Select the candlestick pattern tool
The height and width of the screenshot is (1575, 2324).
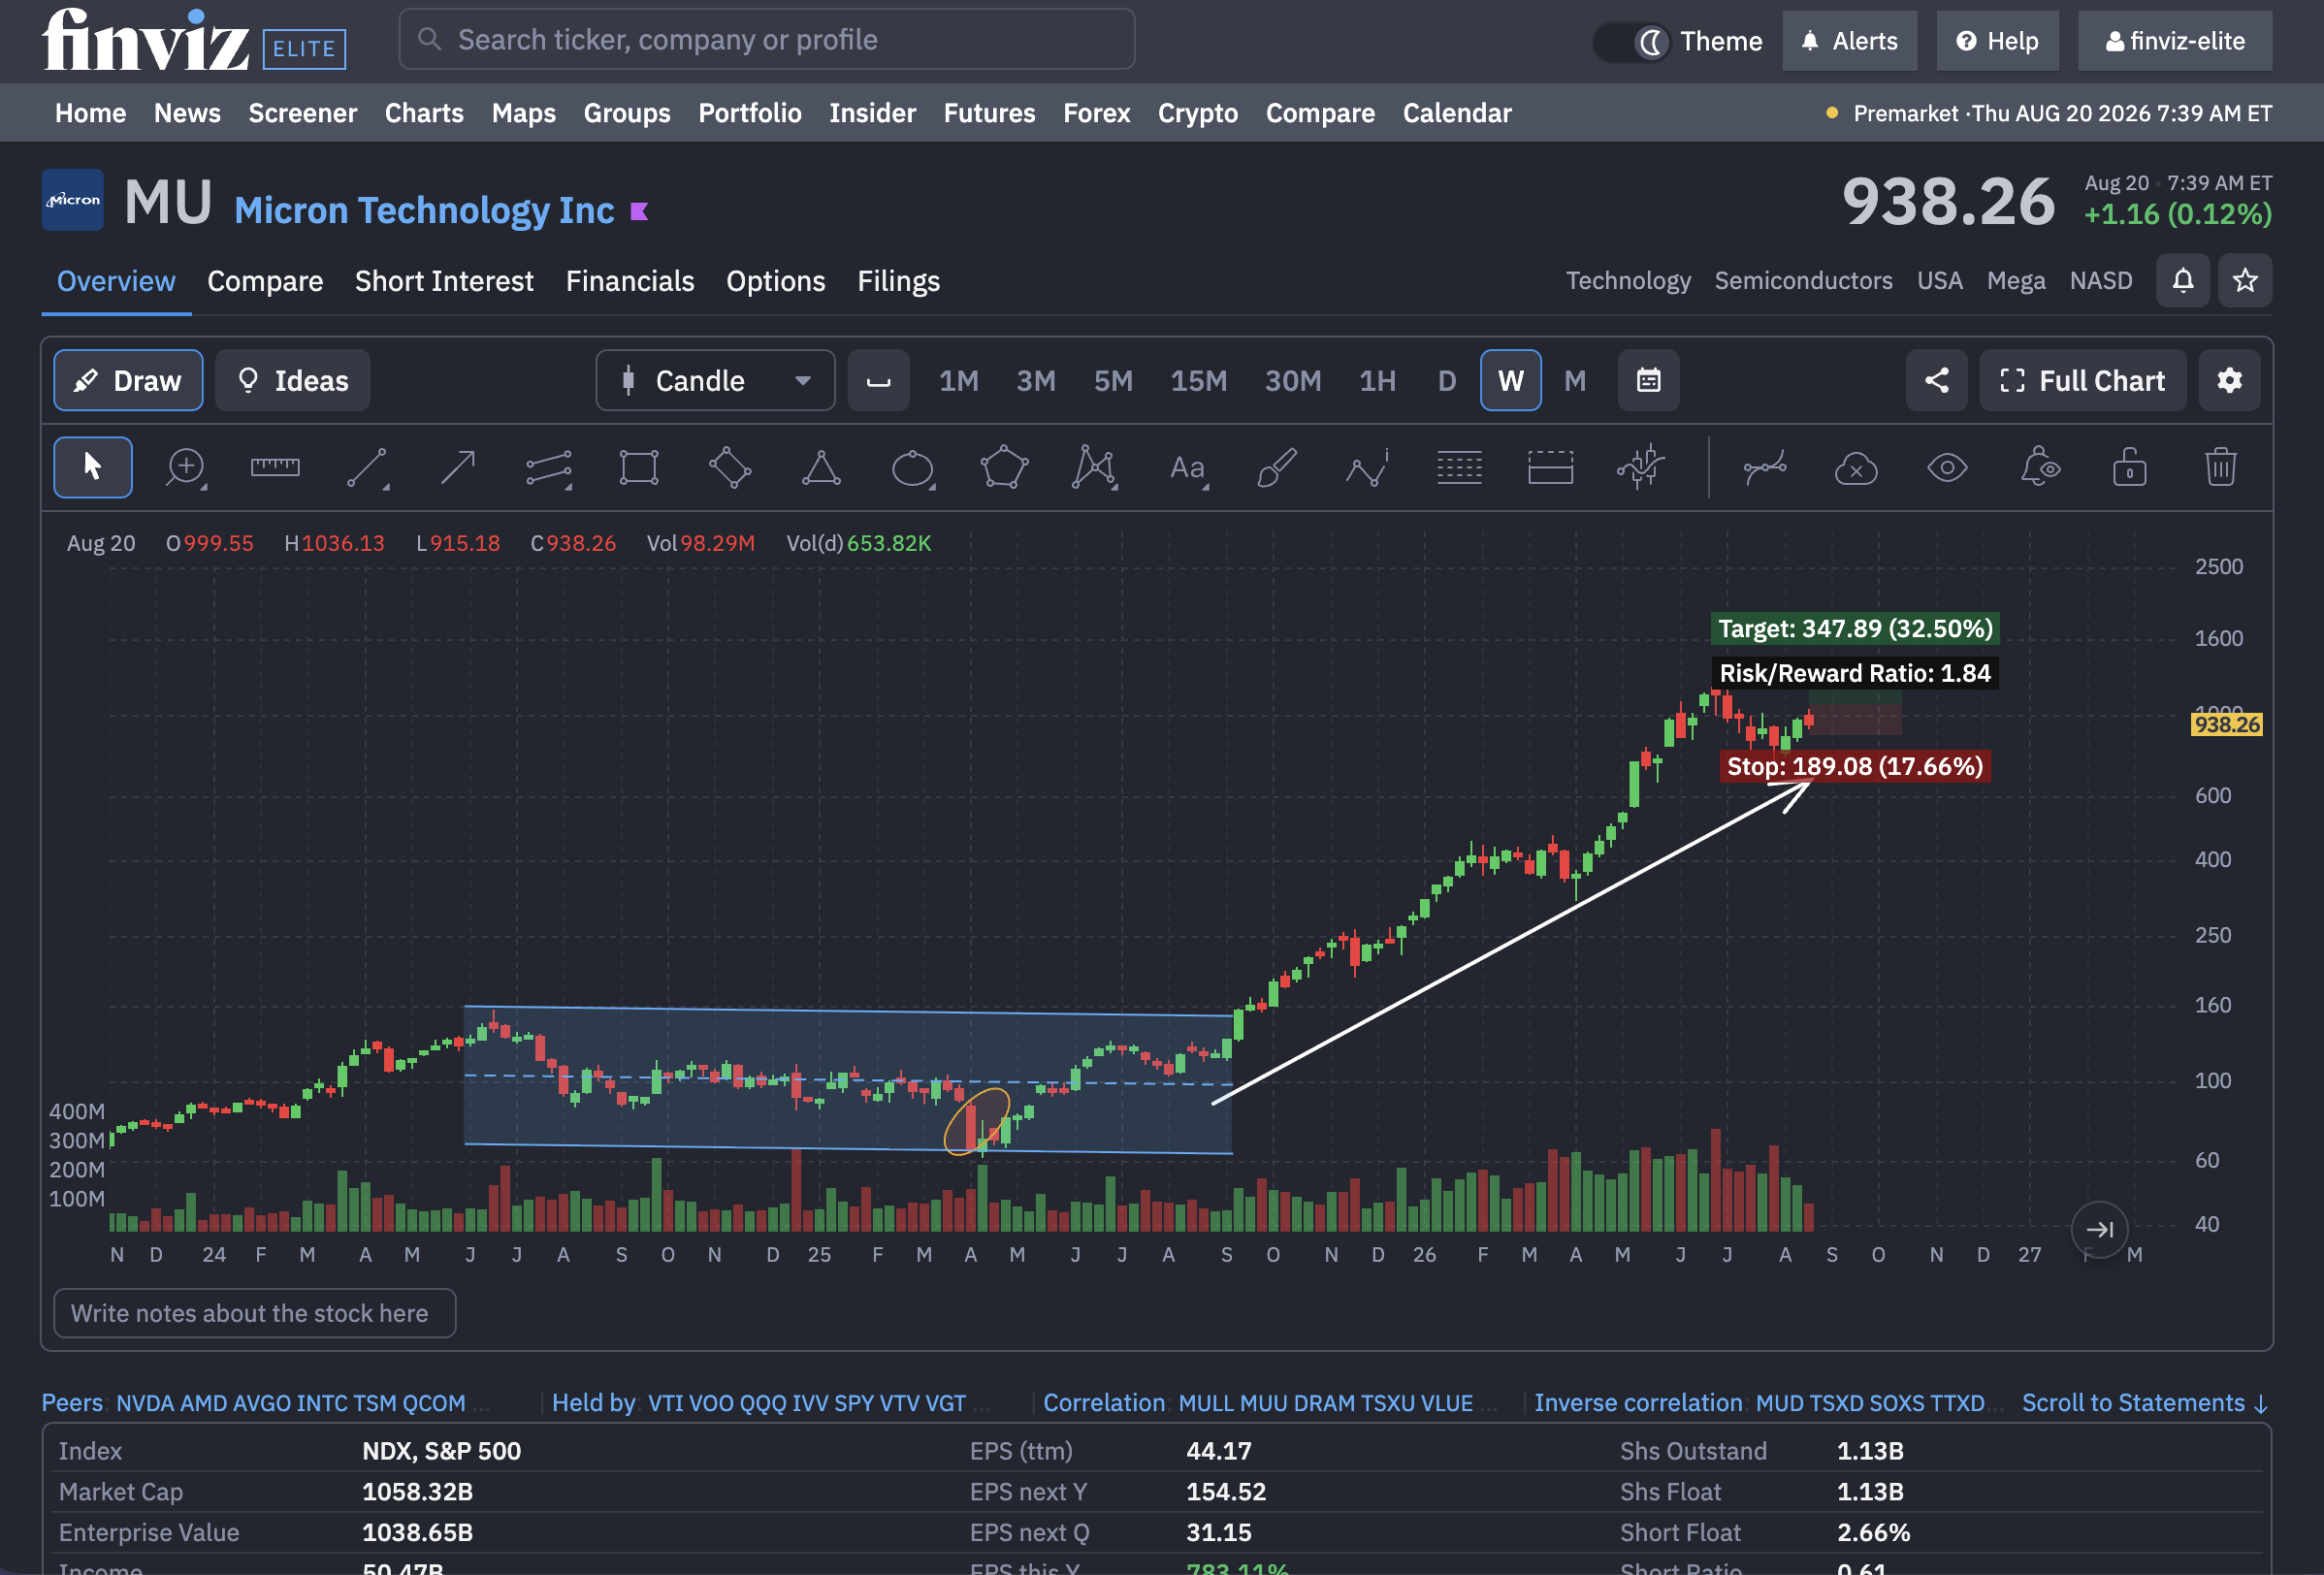click(1641, 467)
